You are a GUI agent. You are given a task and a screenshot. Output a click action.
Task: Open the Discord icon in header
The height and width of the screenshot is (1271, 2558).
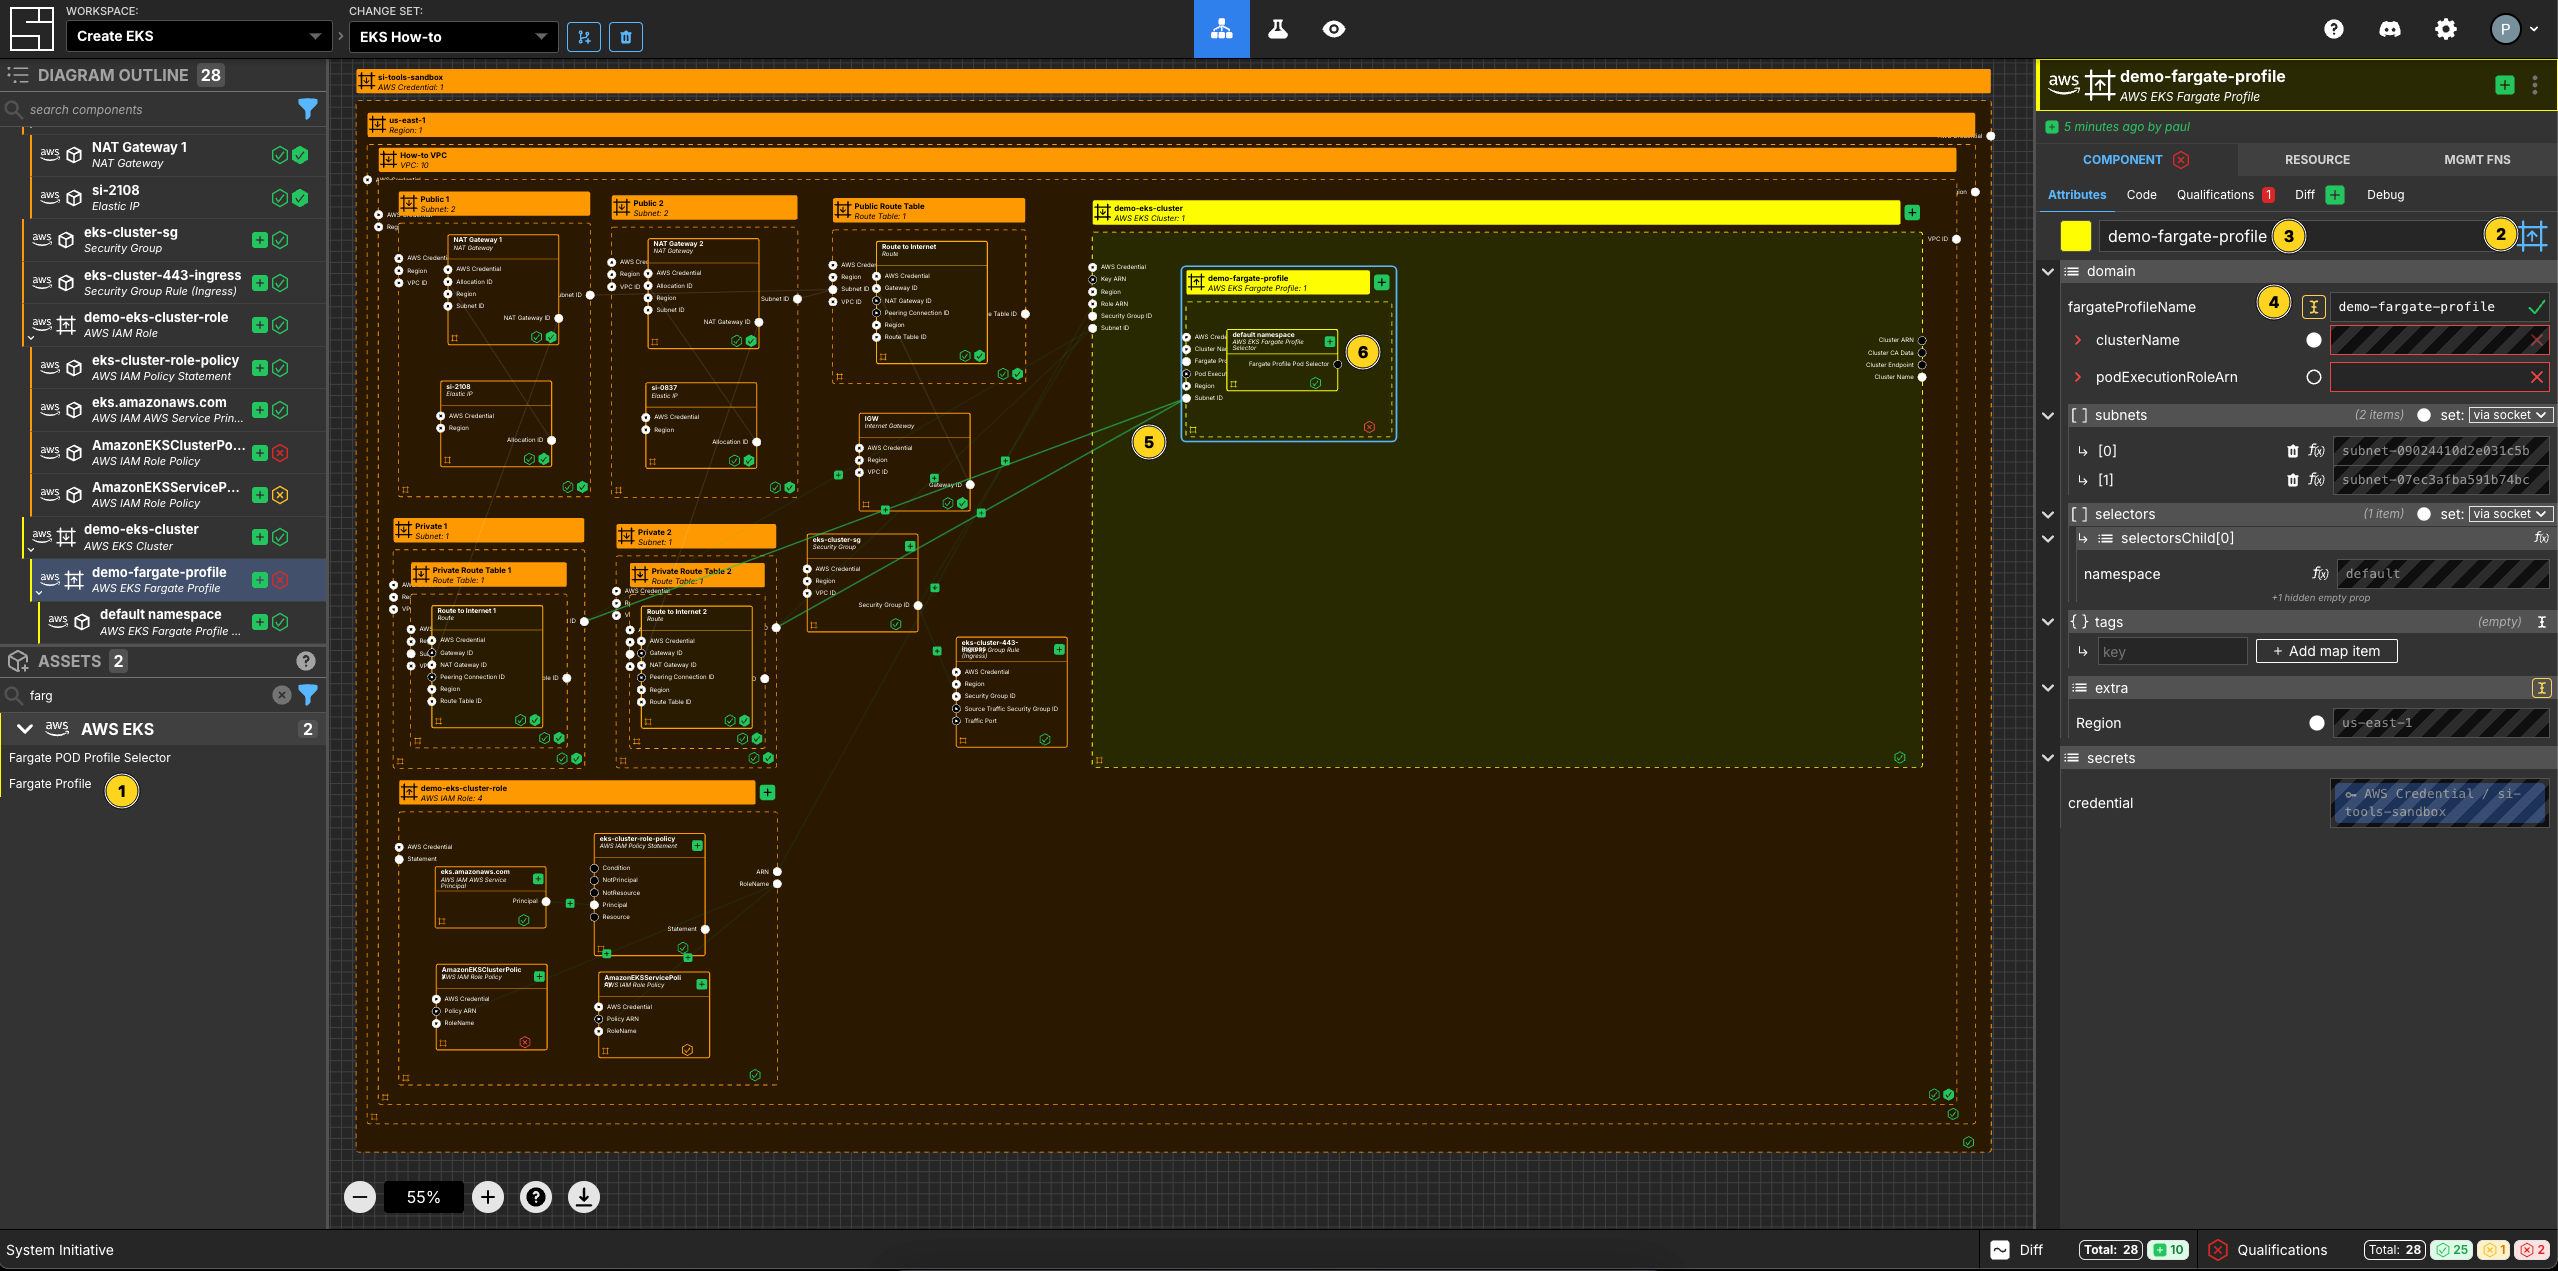(x=2389, y=29)
